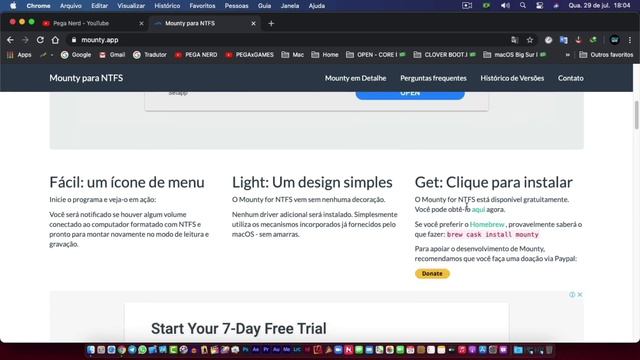Click the red download extension icon
This screenshot has width=640, height=360.
578,40
